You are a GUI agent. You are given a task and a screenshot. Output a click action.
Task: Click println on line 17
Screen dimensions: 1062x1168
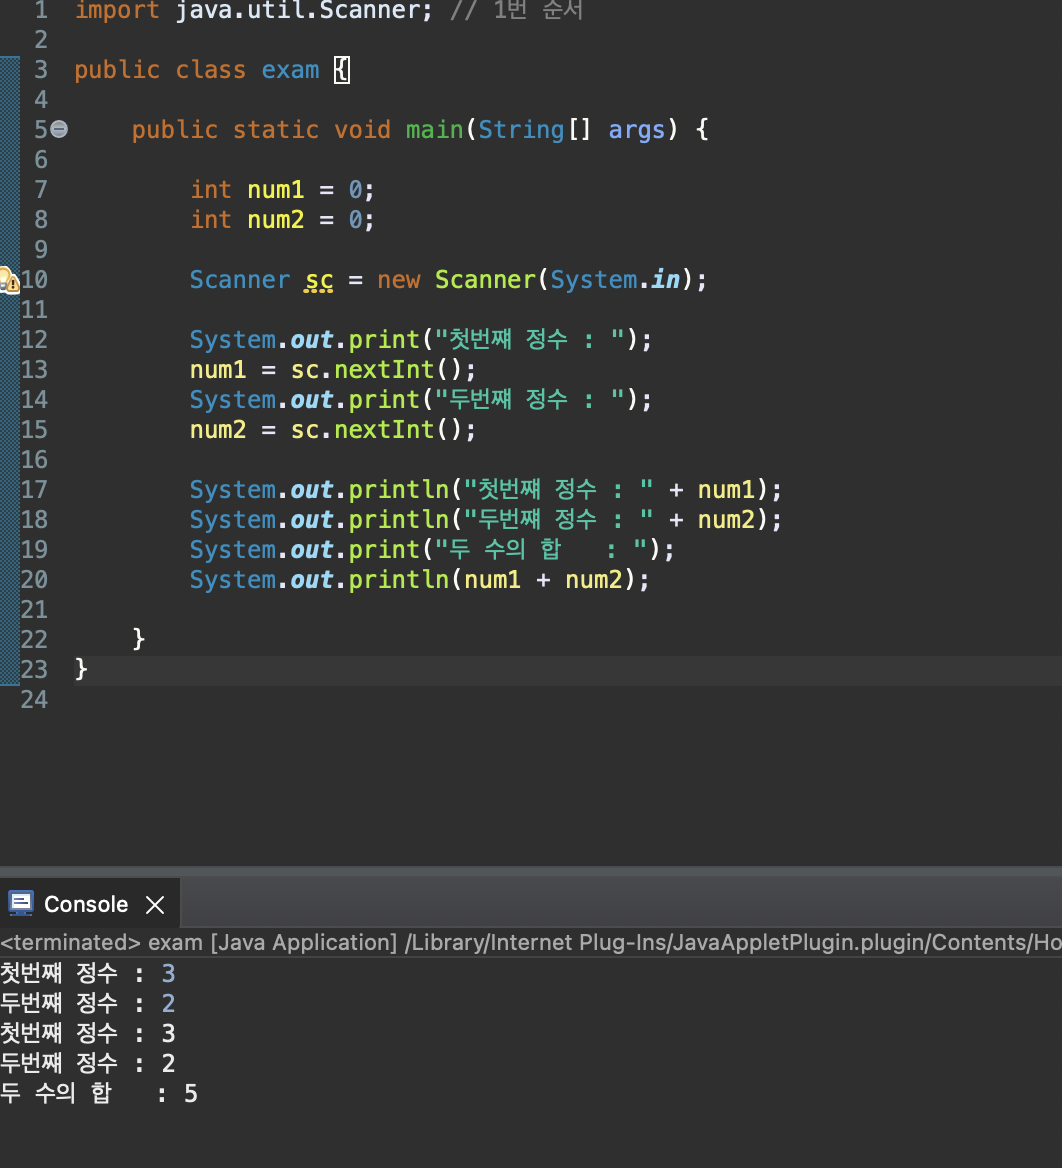[398, 490]
